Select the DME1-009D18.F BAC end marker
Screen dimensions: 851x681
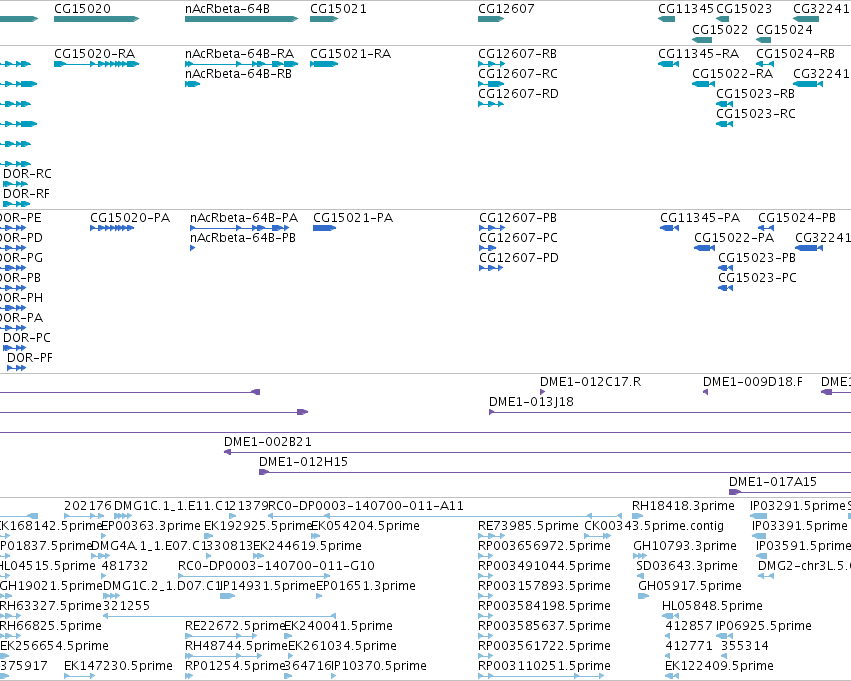[706, 392]
